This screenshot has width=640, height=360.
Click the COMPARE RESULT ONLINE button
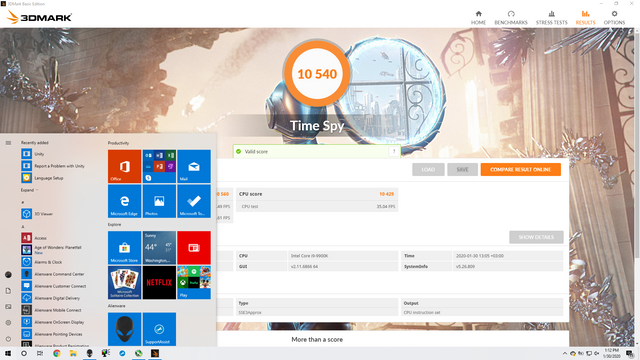pos(520,169)
